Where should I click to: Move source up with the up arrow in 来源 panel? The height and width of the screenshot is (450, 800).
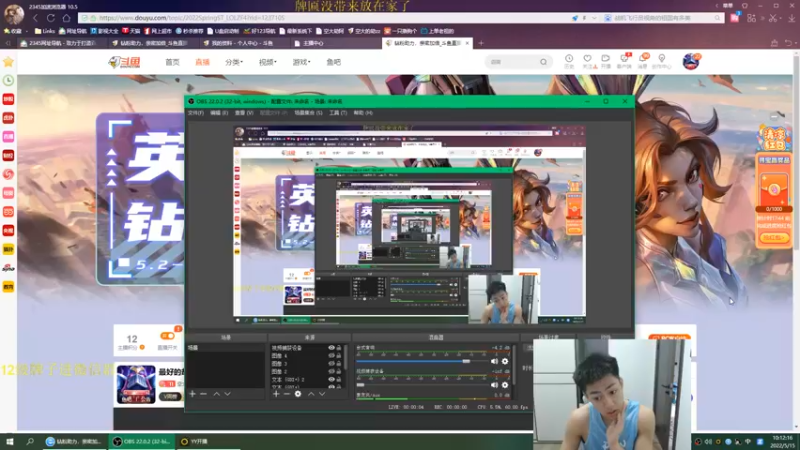pyautogui.click(x=311, y=394)
